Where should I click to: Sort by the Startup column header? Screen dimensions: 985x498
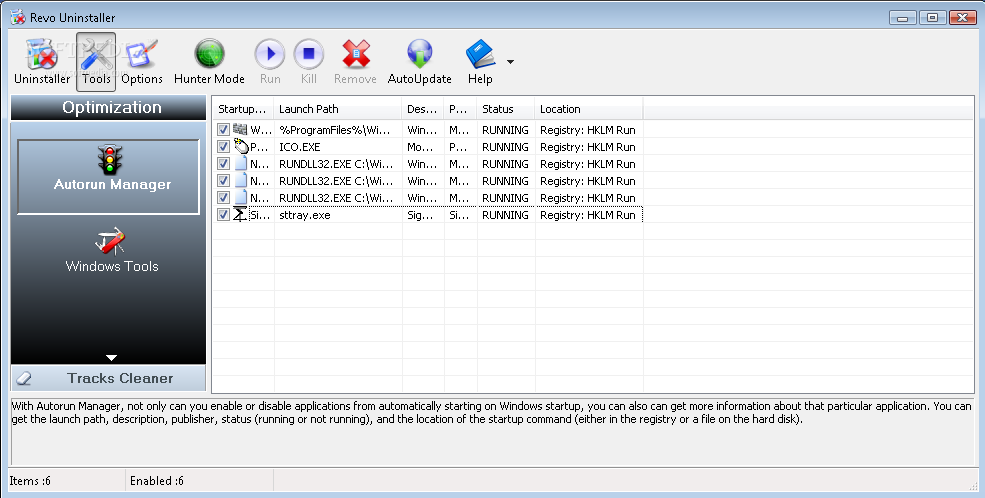click(242, 109)
